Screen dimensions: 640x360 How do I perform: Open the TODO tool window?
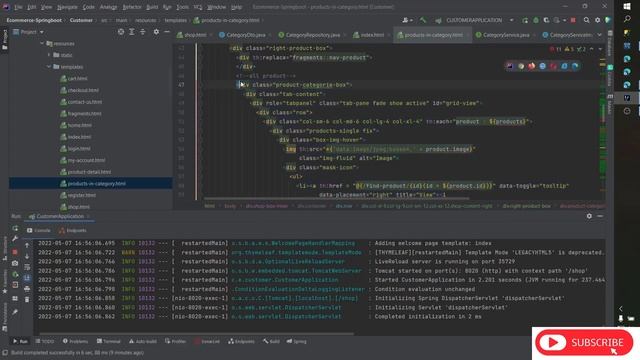tap(44, 341)
